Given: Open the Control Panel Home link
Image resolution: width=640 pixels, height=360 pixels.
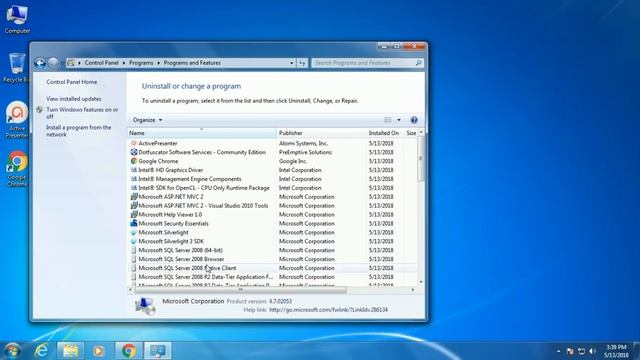Looking at the screenshot, I should pyautogui.click(x=71, y=82).
